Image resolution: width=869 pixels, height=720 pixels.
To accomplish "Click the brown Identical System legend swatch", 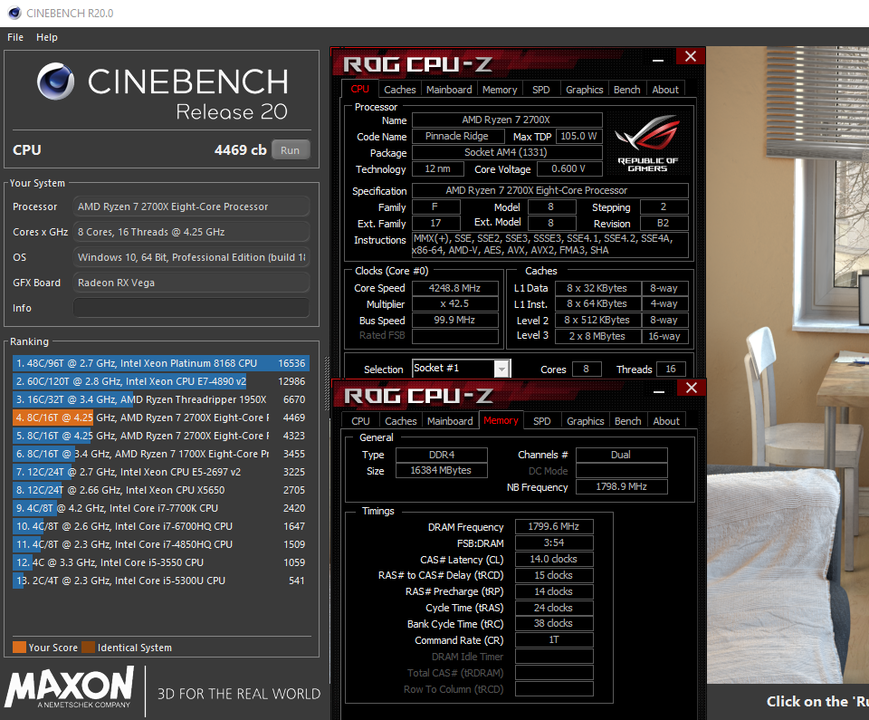I will (x=88, y=647).
